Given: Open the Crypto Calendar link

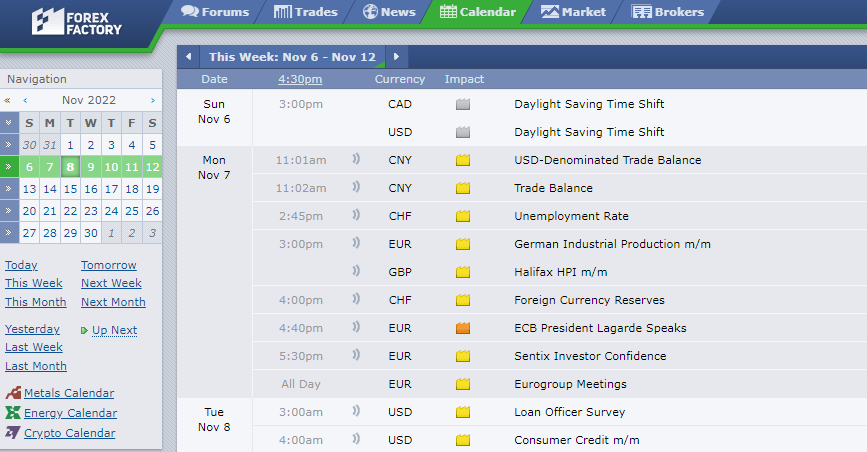Looking at the screenshot, I should pyautogui.click(x=70, y=433).
